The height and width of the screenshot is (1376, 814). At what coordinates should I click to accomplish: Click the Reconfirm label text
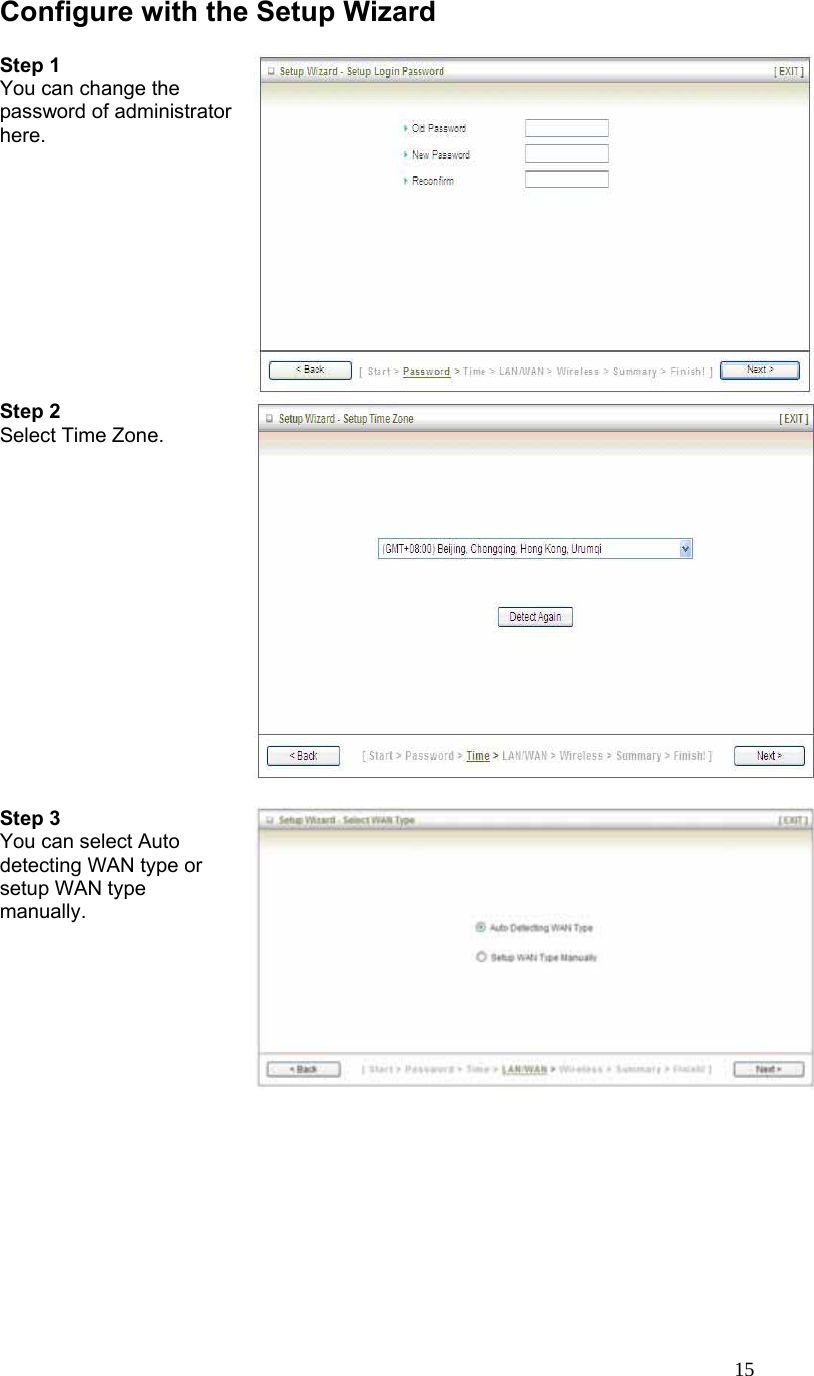[433, 181]
